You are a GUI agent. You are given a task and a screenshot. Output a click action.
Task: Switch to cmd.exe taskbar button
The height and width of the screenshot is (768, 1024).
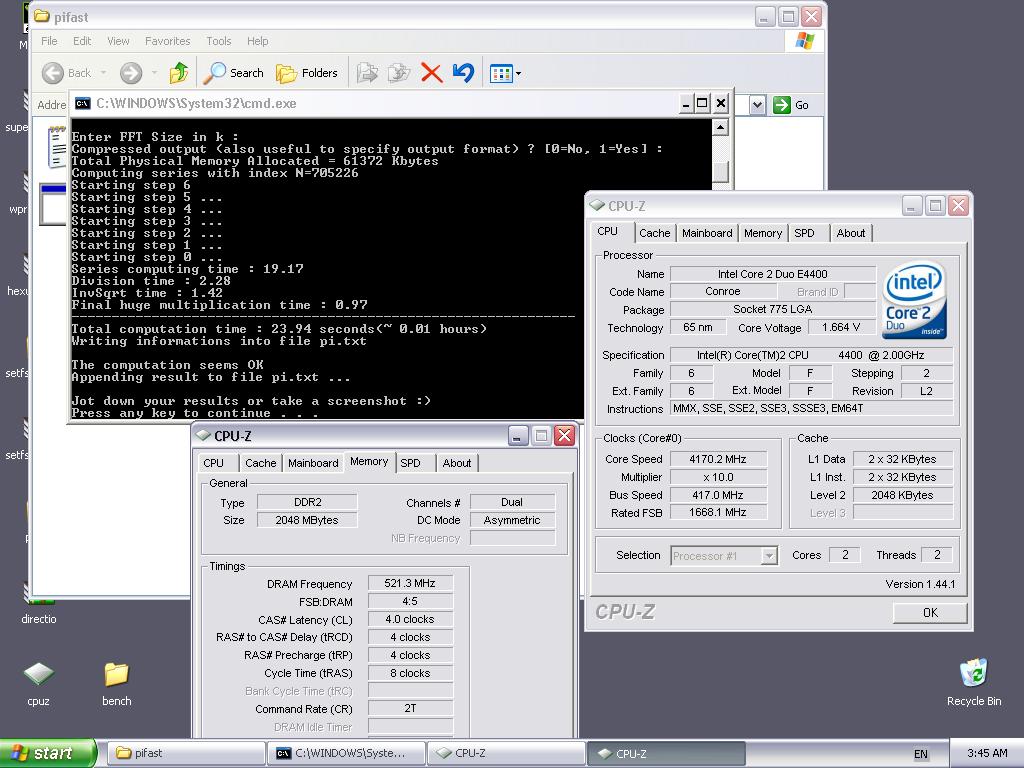click(346, 753)
